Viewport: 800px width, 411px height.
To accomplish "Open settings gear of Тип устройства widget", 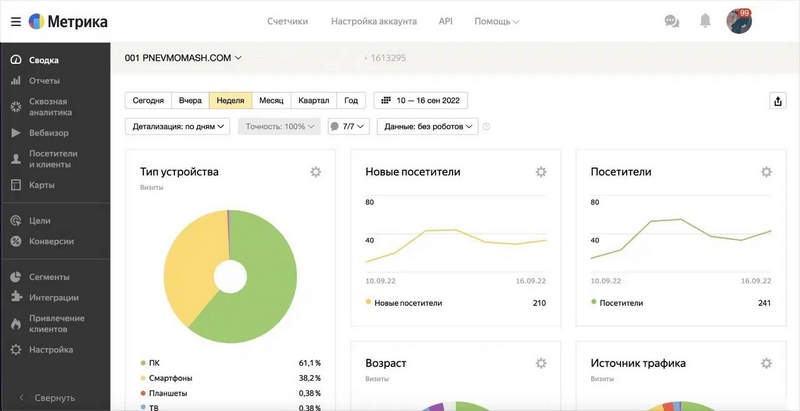I will click(316, 172).
